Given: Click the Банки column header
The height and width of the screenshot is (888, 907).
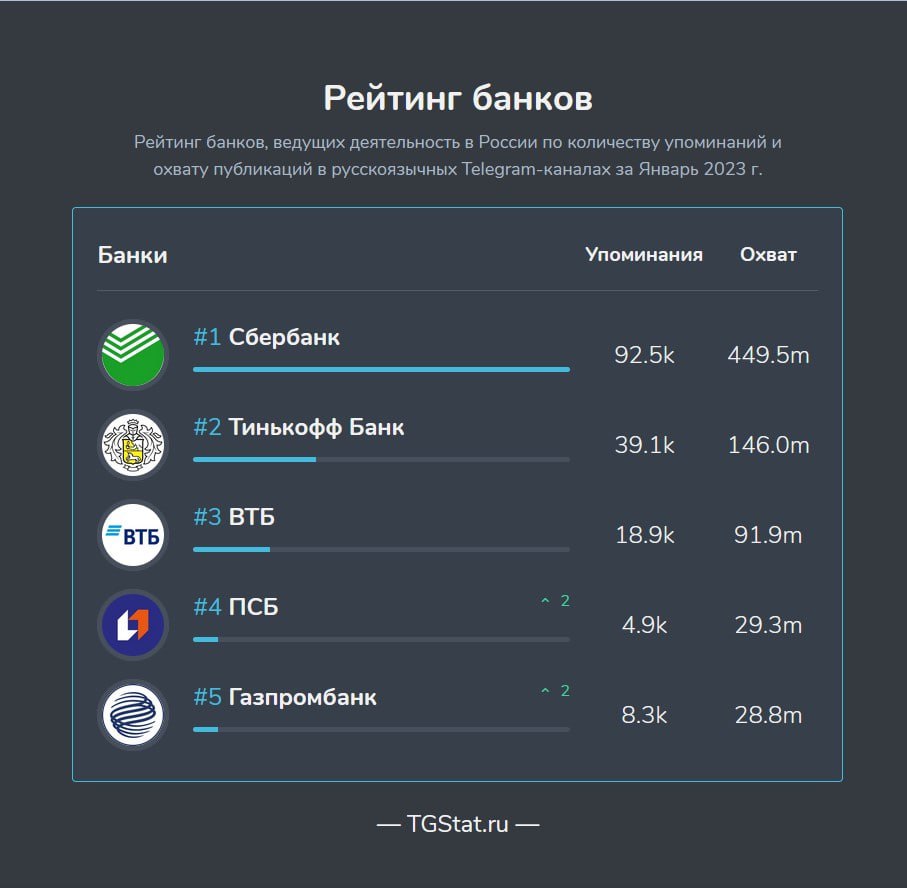Looking at the screenshot, I should [132, 255].
